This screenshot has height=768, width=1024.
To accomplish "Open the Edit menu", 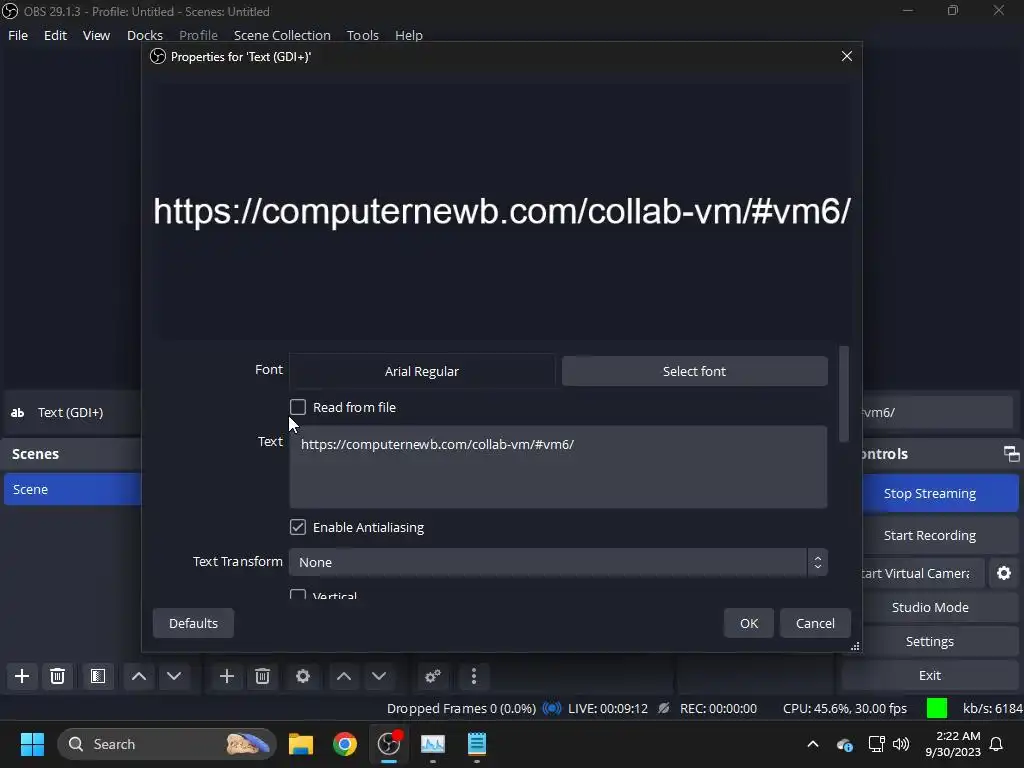I will pyautogui.click(x=55, y=35).
